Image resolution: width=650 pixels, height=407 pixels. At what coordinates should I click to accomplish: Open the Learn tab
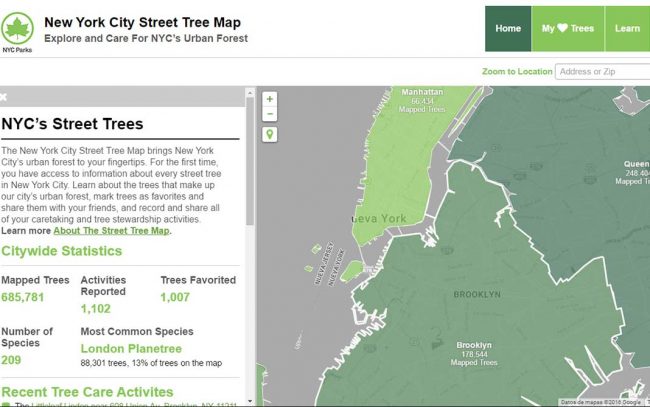(628, 29)
